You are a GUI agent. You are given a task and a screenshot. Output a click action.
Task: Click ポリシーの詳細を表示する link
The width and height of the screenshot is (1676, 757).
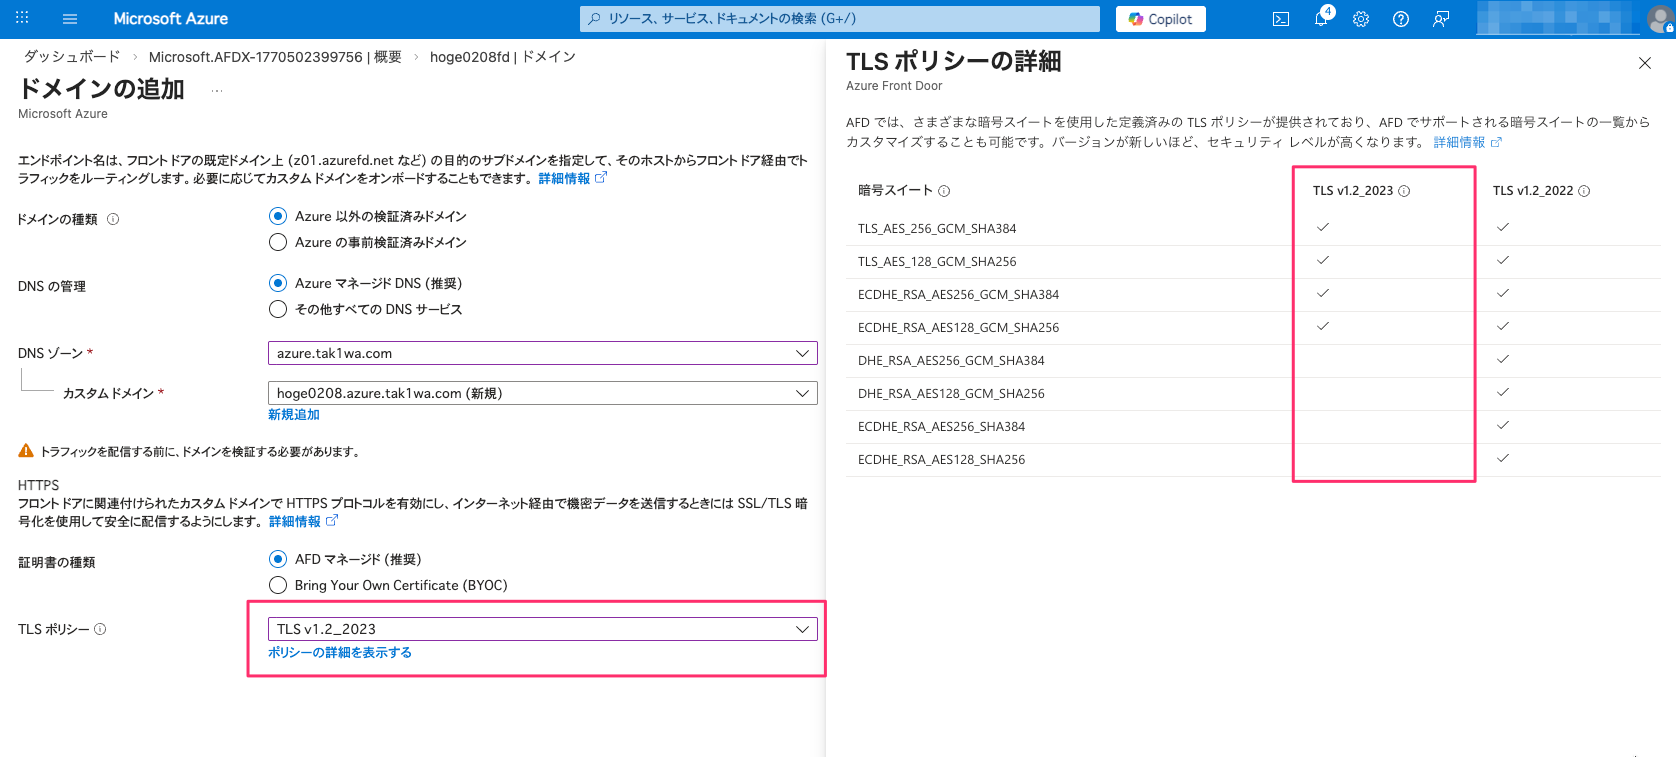340,652
